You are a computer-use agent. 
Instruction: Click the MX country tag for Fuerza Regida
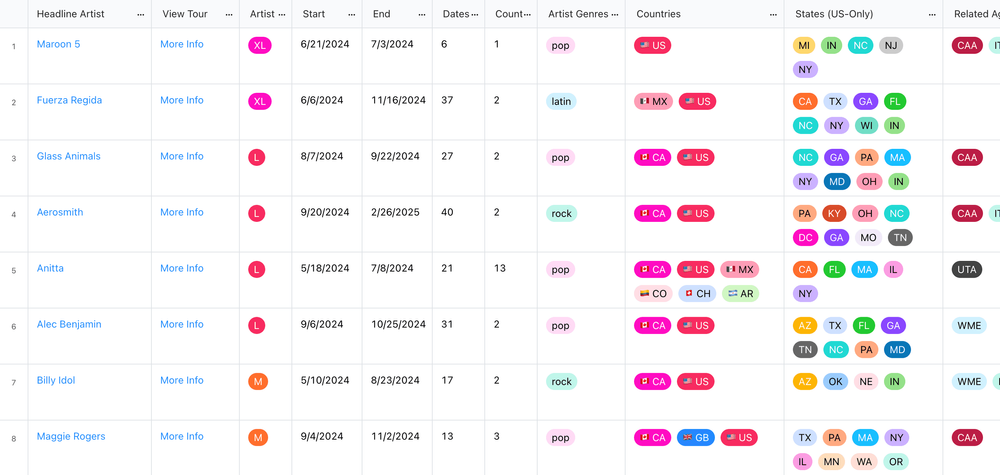(x=653, y=101)
